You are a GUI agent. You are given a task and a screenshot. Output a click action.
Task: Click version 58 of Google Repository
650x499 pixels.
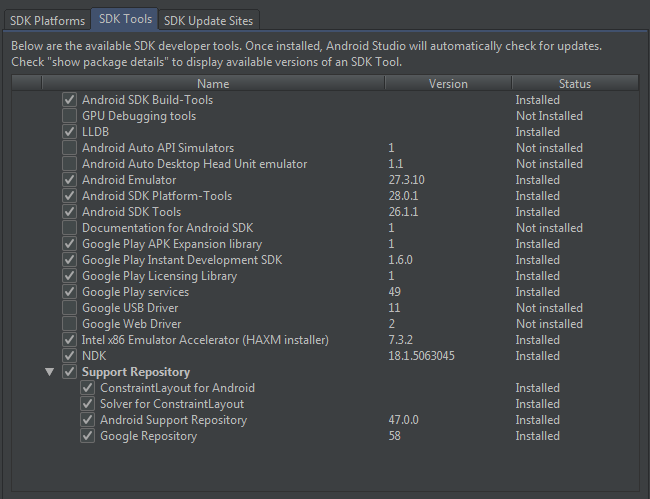tap(395, 436)
